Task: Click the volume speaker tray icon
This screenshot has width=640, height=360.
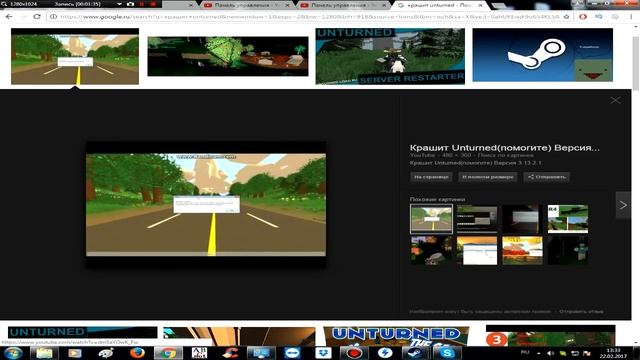Action: tap(550, 353)
